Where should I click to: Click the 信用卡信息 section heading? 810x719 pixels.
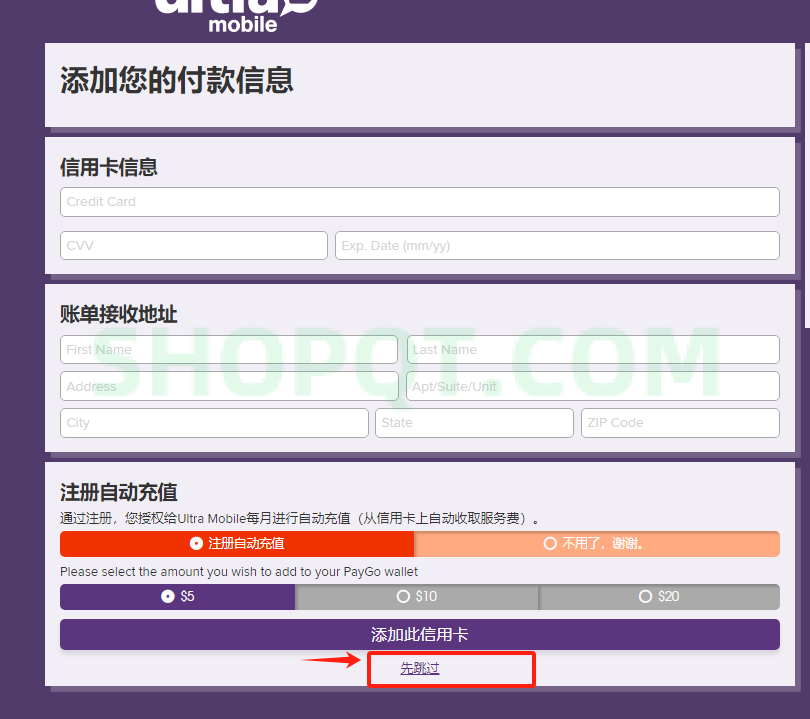pyautogui.click(x=109, y=167)
